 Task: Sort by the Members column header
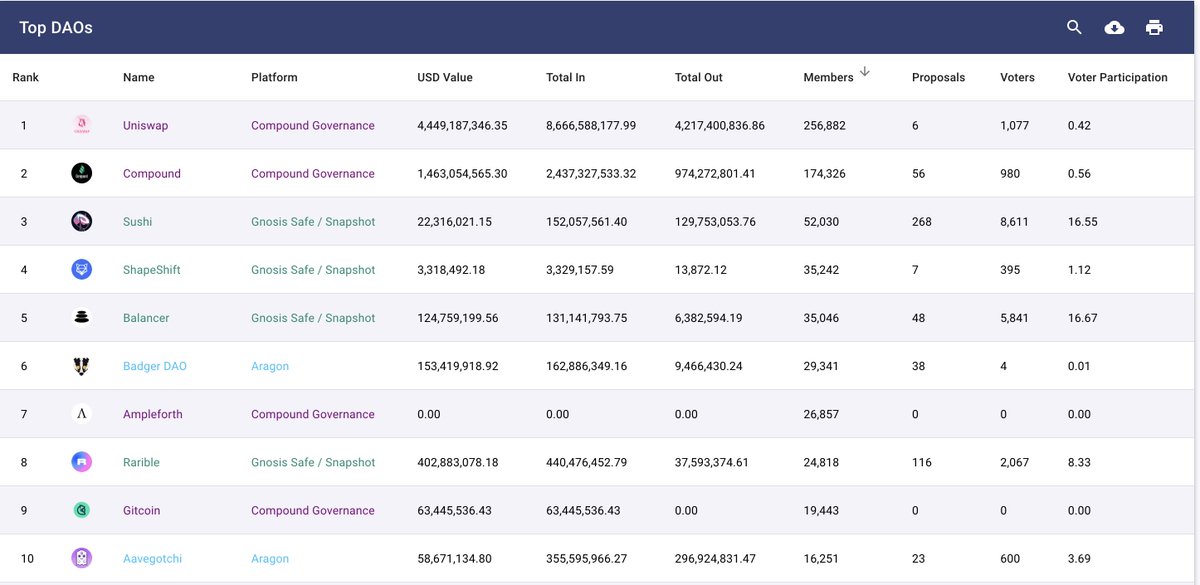pos(828,77)
